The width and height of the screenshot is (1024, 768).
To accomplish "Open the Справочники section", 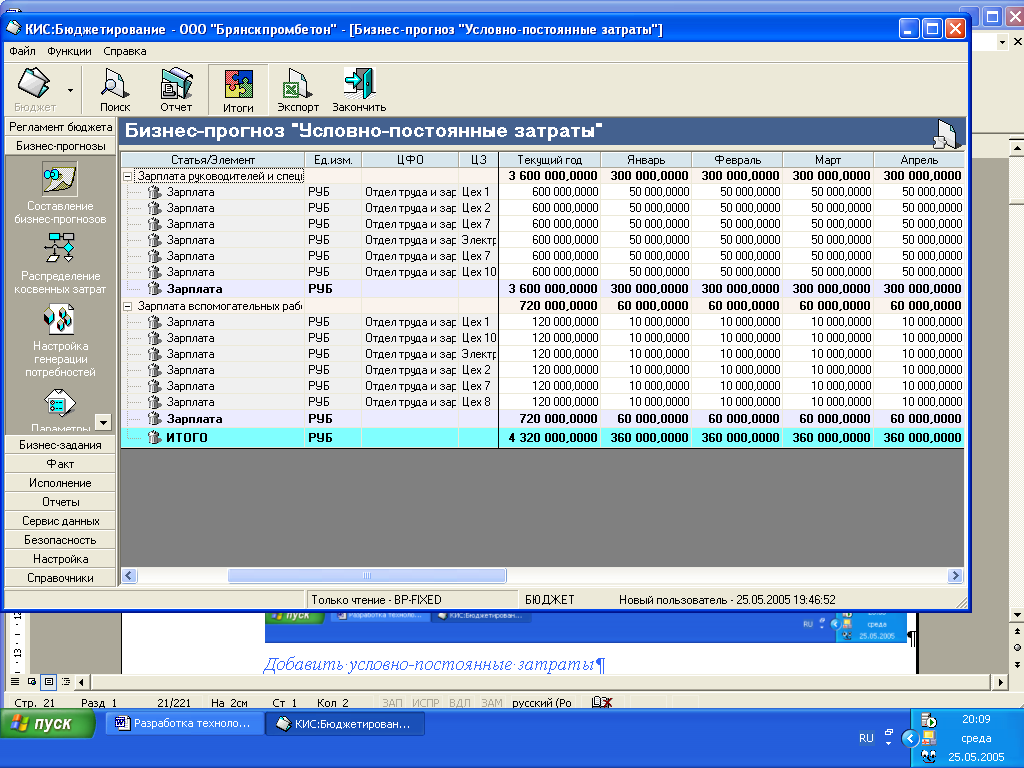I will point(60,578).
